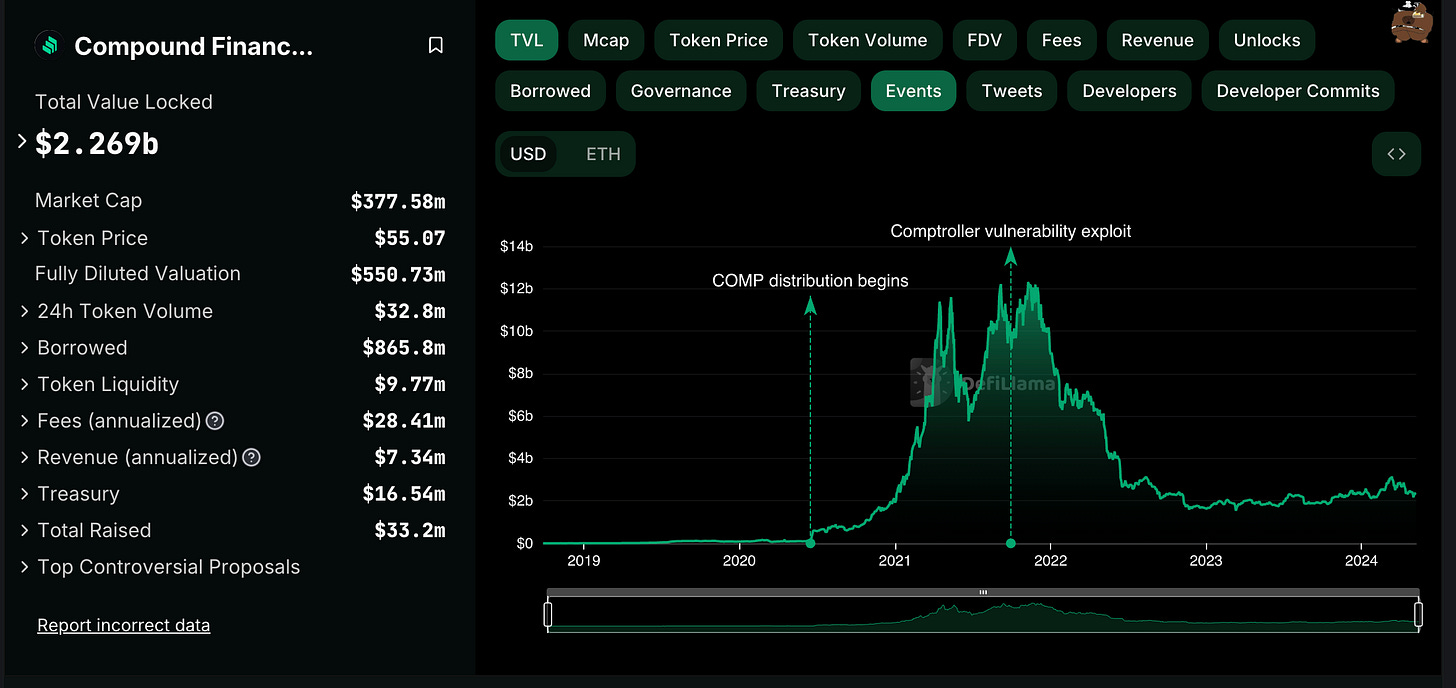Expand the Treasury row

(x=25, y=494)
